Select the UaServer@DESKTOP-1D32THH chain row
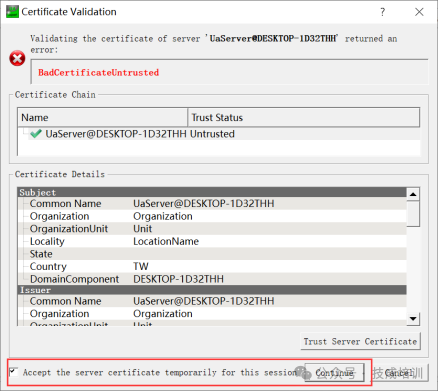Screen dimensions: 438x392 pos(219,134)
